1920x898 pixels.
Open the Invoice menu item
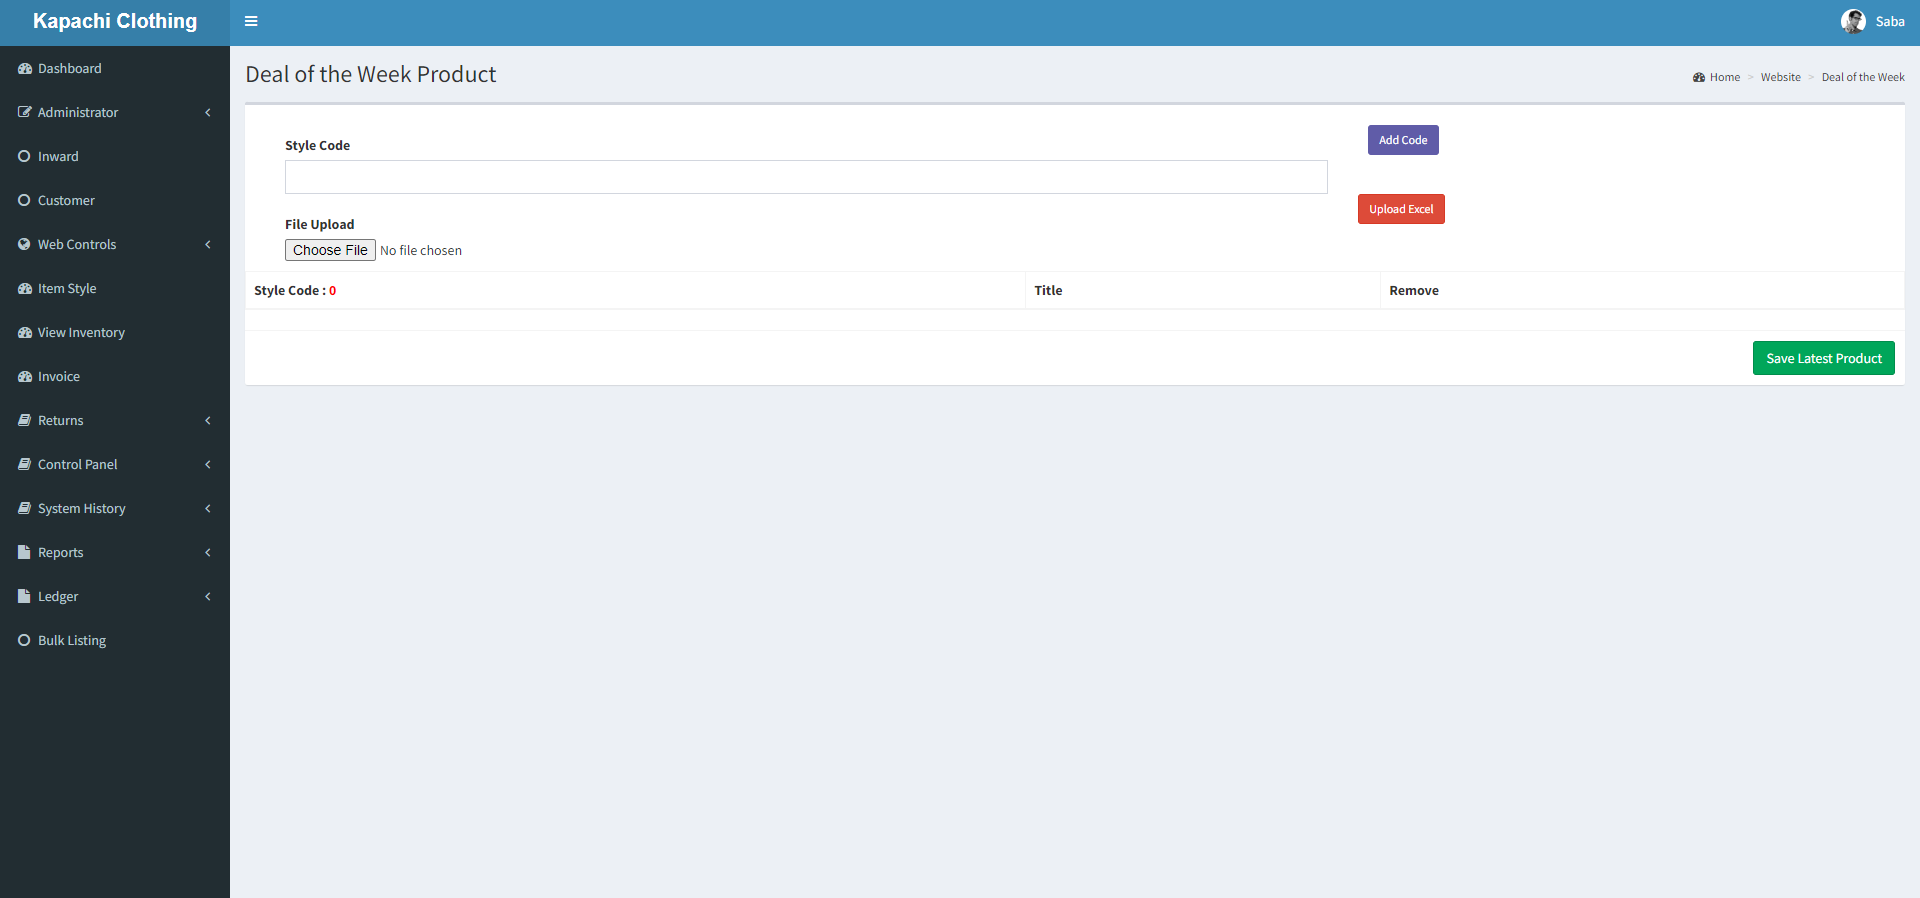point(58,377)
